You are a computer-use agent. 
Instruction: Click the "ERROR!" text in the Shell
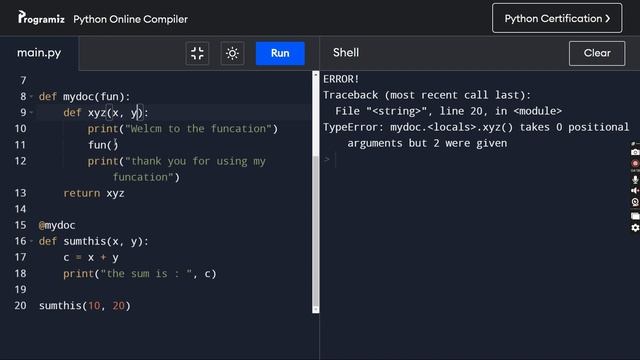341,79
